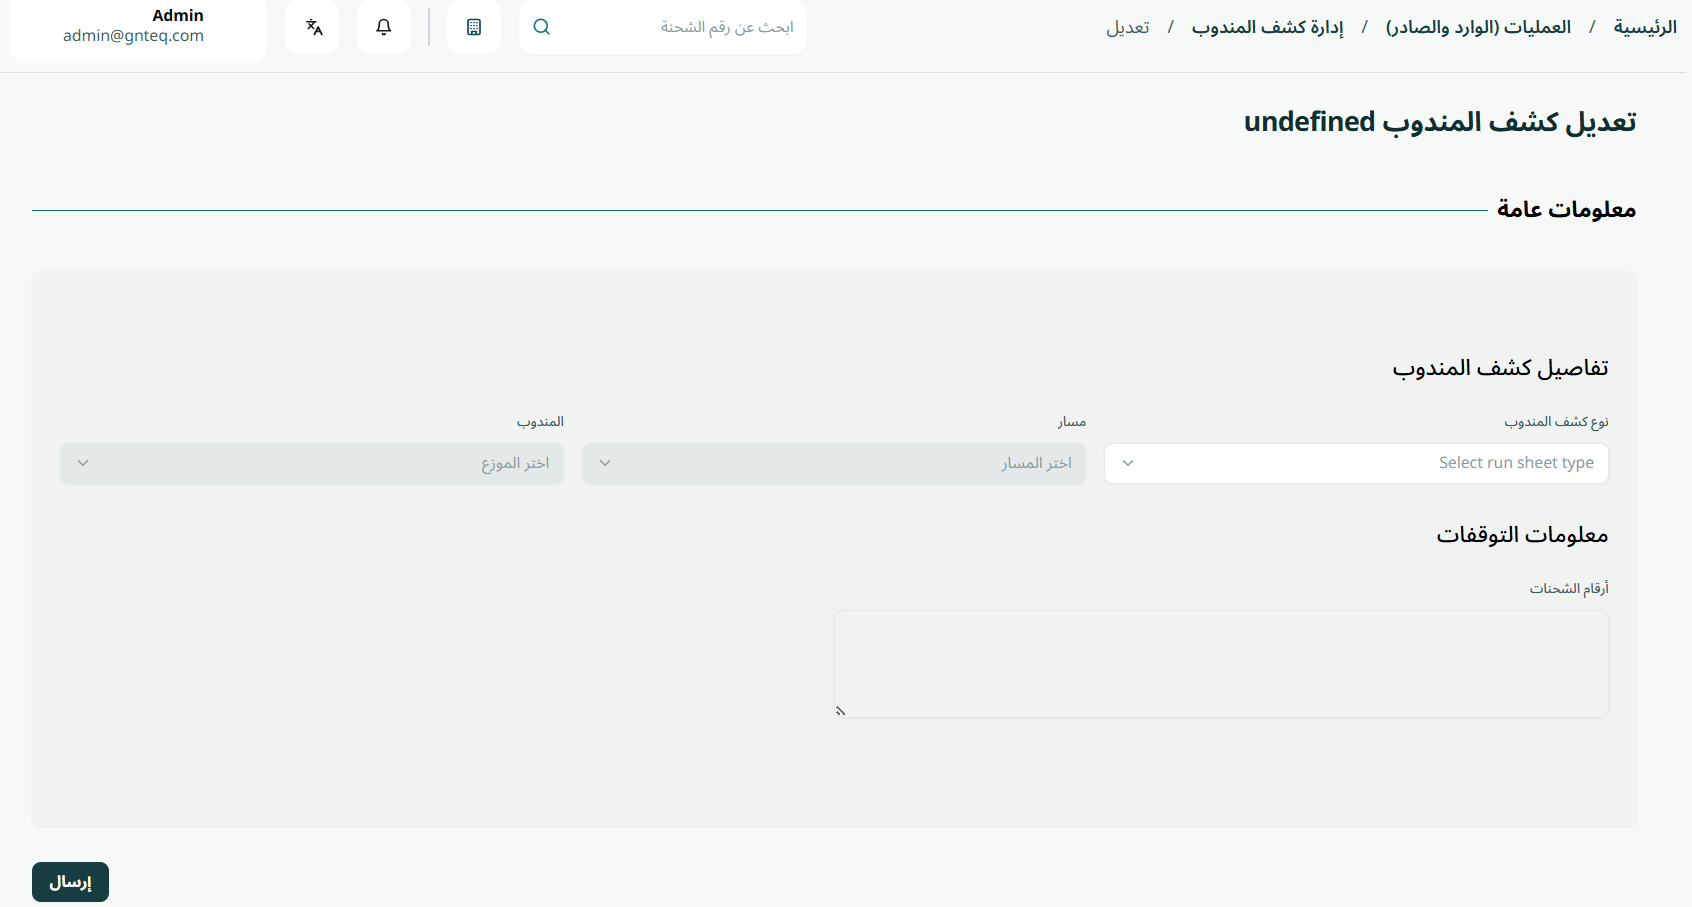1692x907 pixels.
Task: Open the اختر المسار route dropdown
Action: click(x=834, y=463)
